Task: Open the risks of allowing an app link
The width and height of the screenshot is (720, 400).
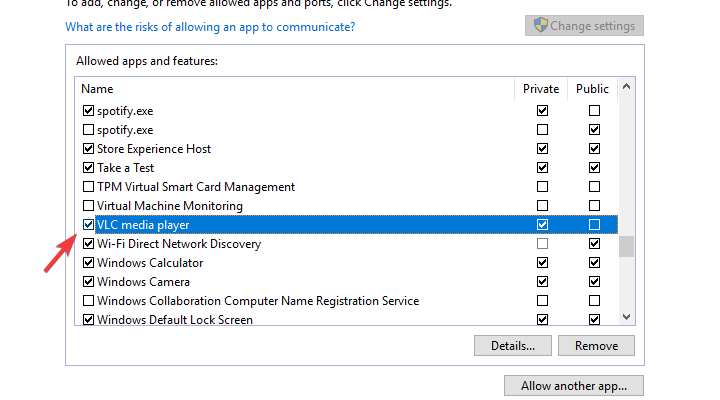Action: point(210,27)
